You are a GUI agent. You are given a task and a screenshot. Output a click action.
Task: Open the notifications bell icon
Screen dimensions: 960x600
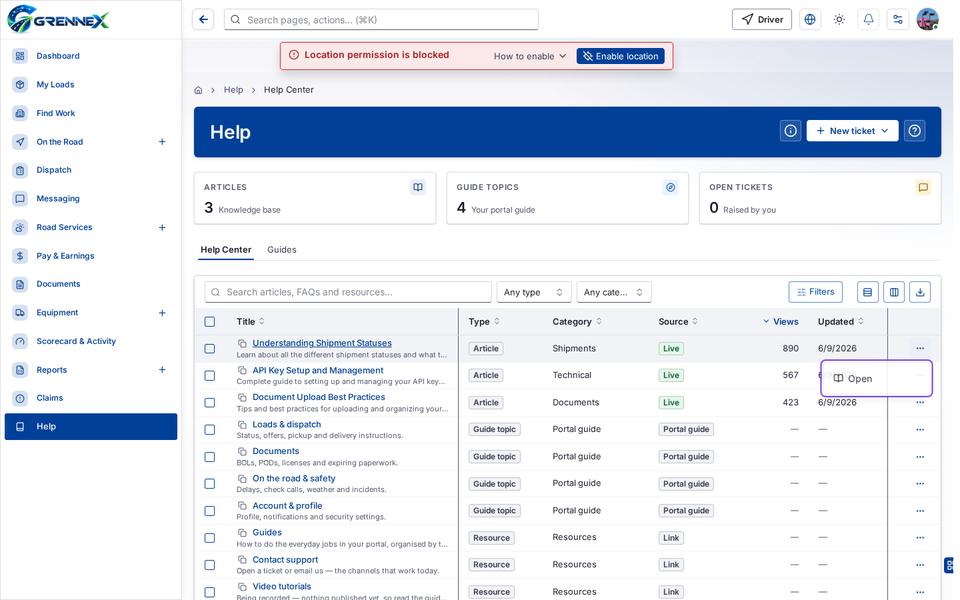(868, 20)
